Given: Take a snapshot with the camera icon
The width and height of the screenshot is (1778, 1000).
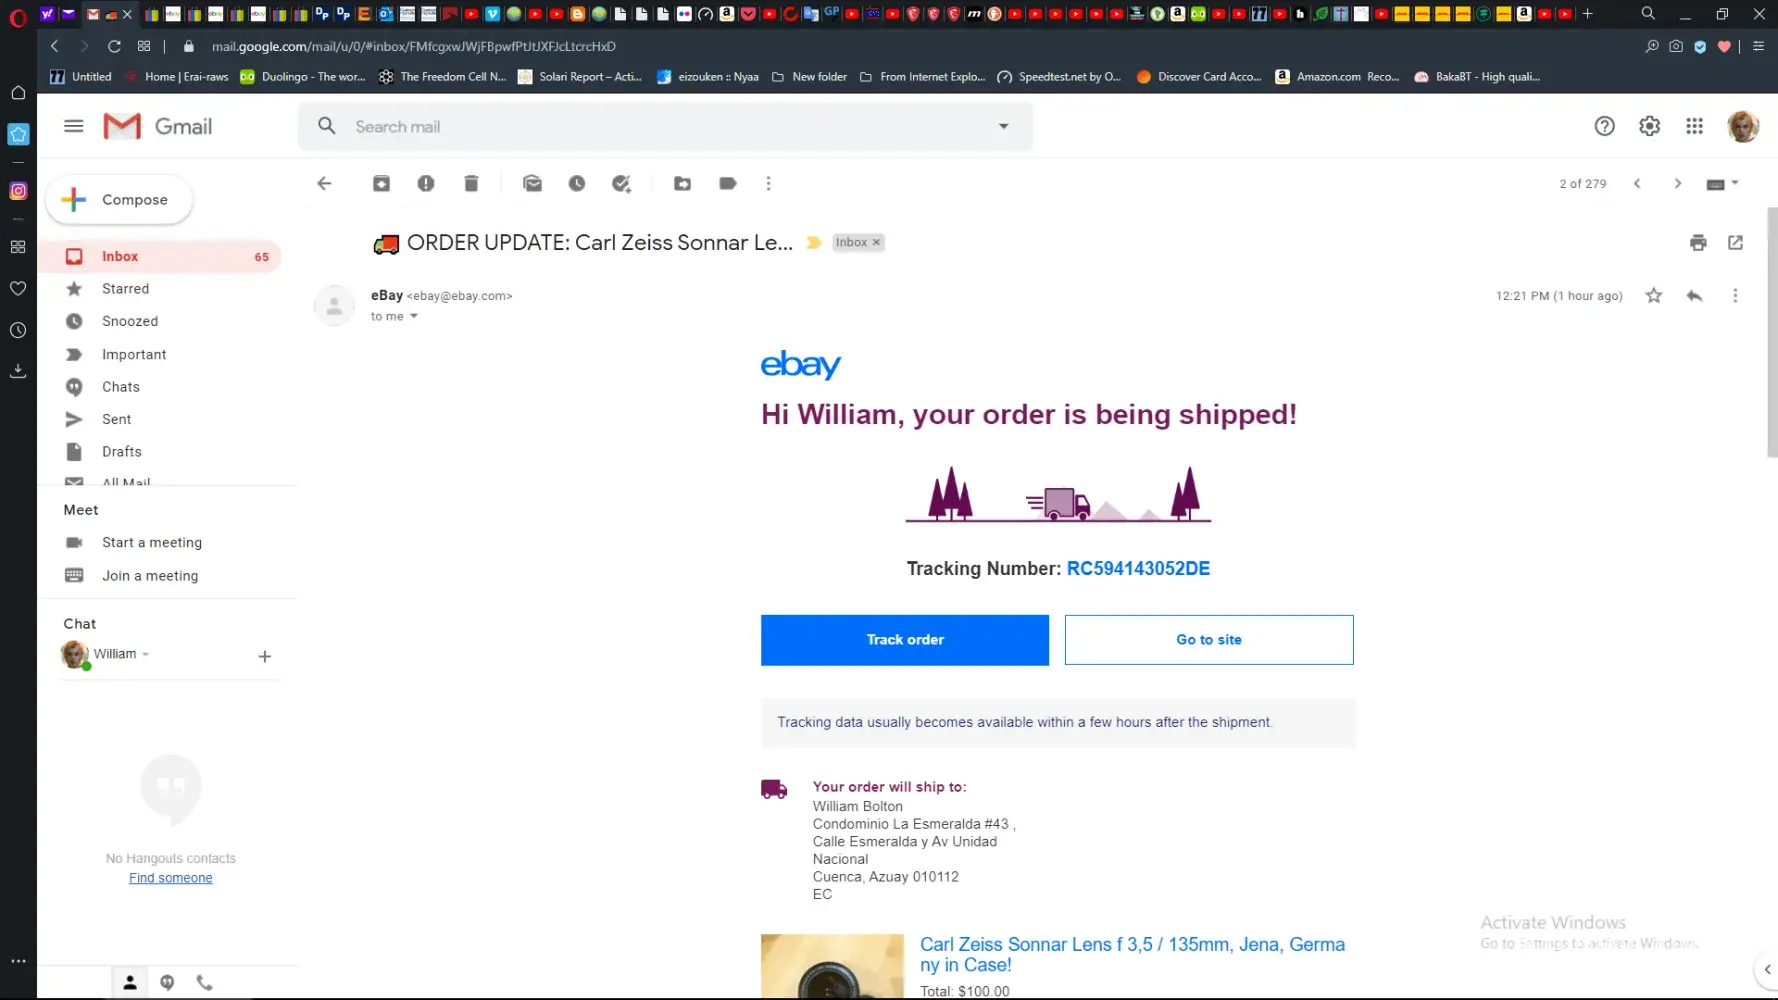Looking at the screenshot, I should pos(1676,46).
